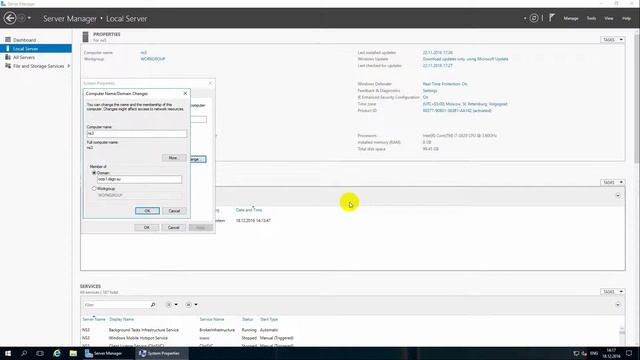Select the Workgroup radio button
This screenshot has width=640, height=360.
point(94,189)
